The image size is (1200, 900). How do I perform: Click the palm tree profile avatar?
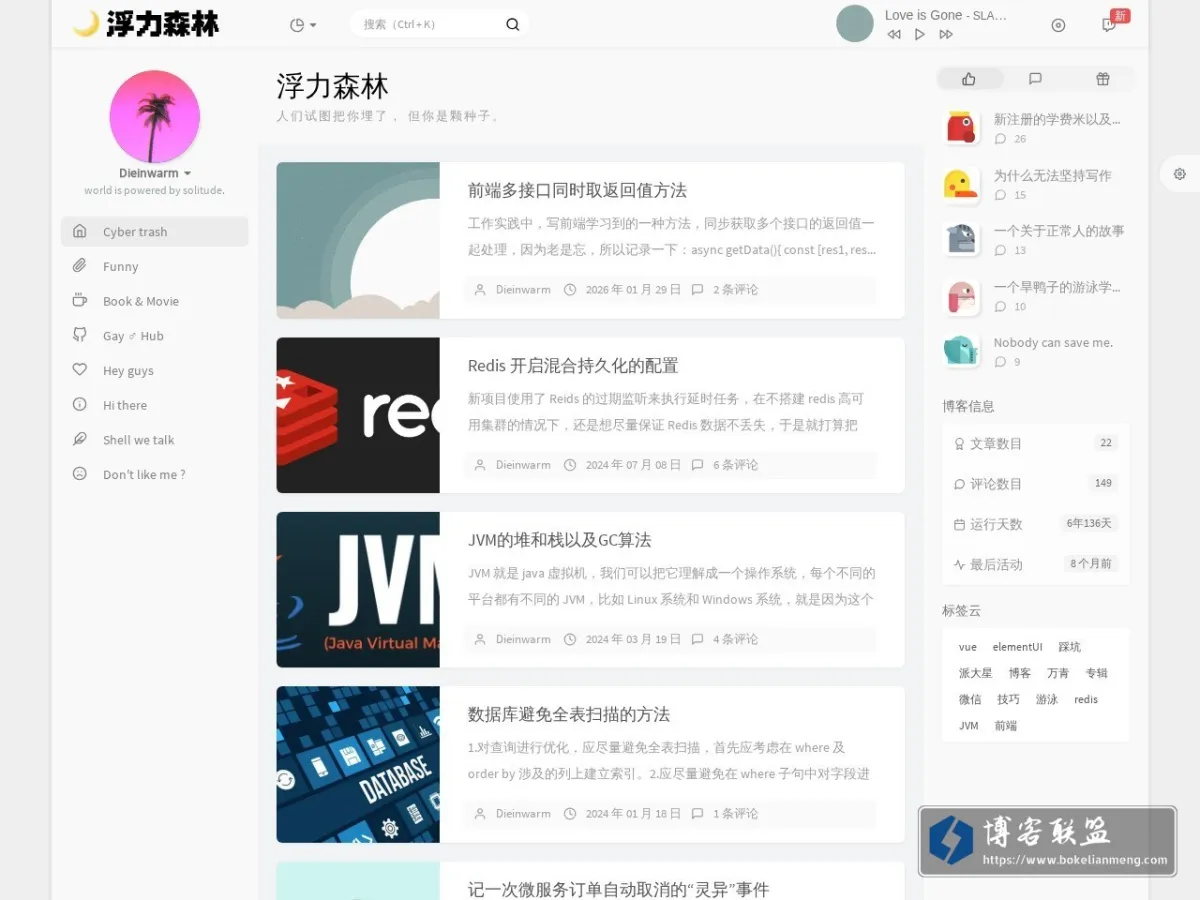154,116
